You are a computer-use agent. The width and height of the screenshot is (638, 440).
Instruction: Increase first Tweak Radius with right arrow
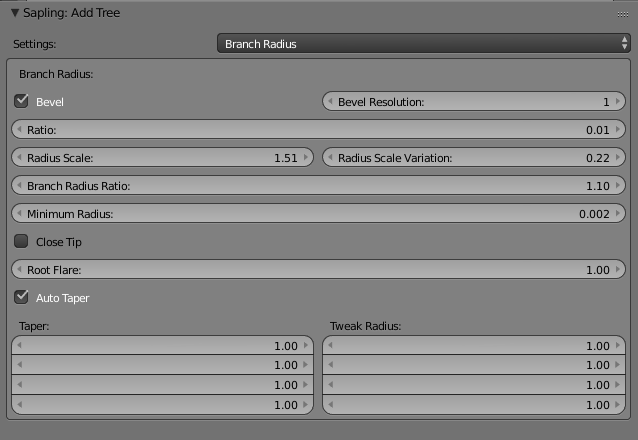pyautogui.click(x=618, y=345)
